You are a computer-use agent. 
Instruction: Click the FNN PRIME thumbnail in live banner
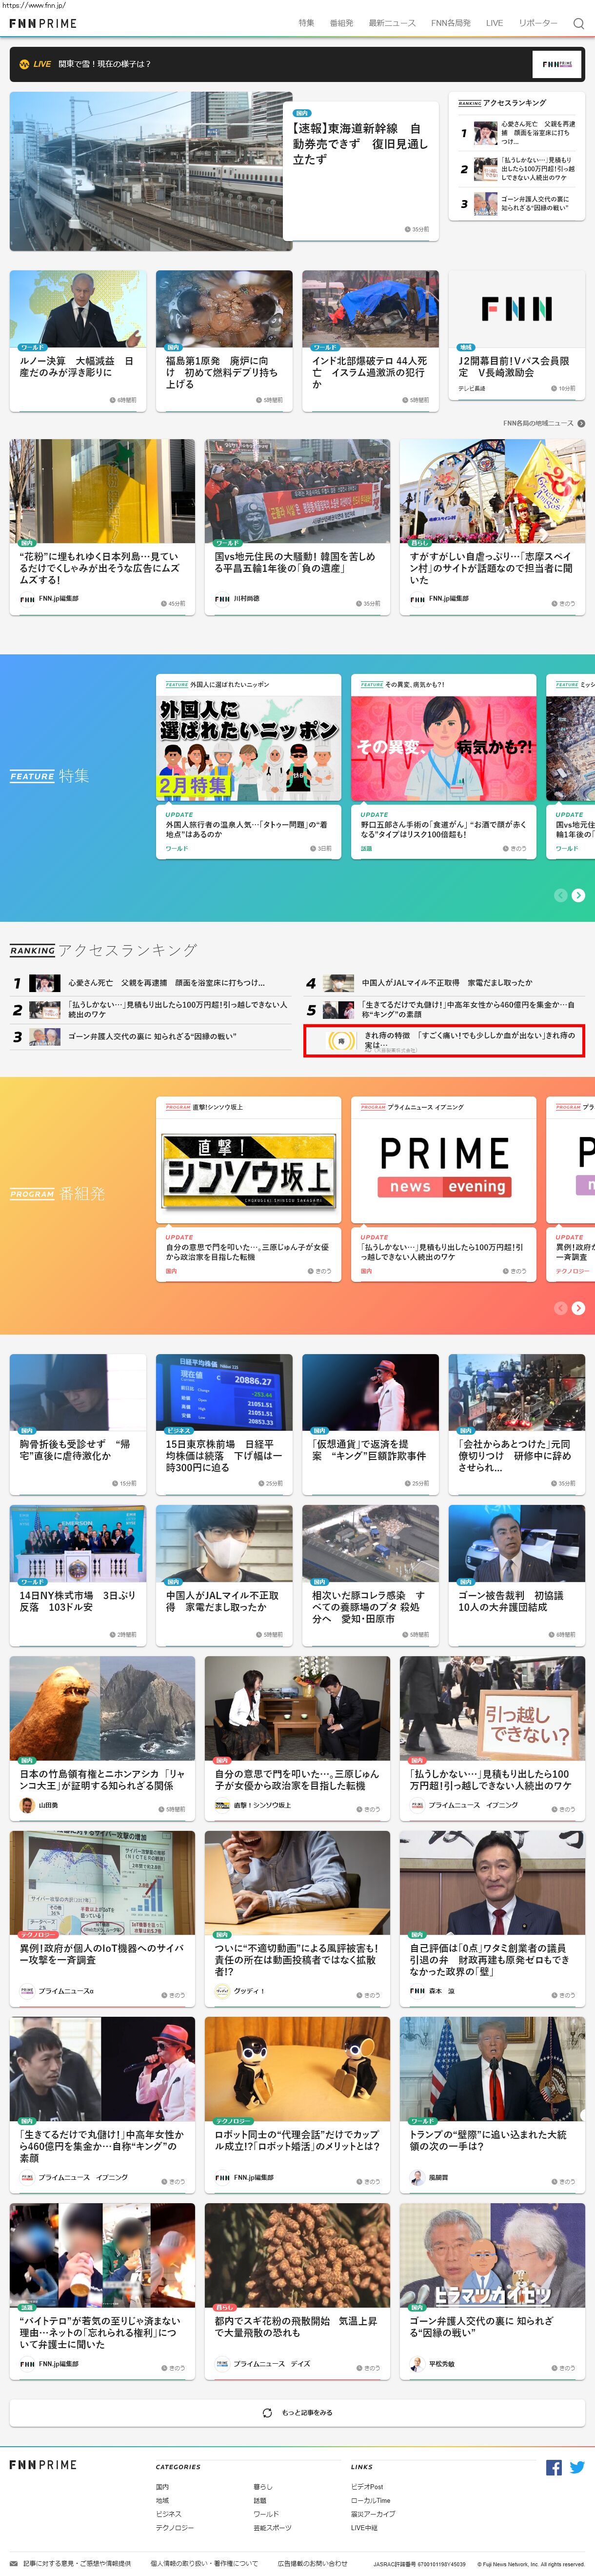point(557,64)
